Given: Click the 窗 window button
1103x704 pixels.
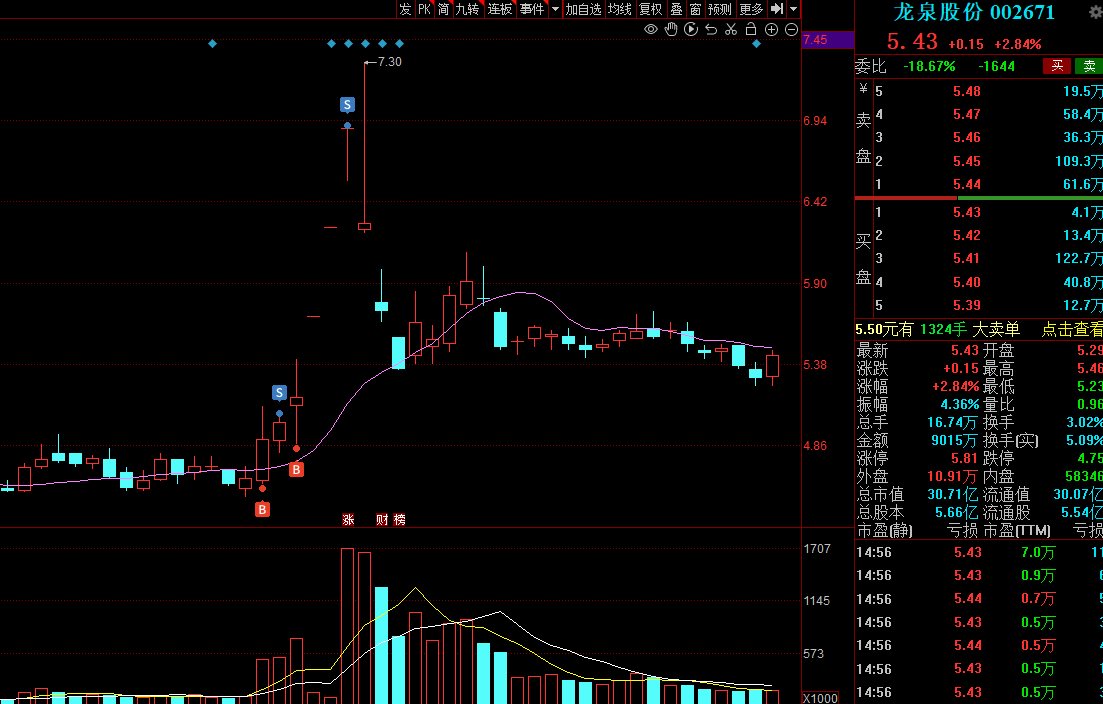Looking at the screenshot, I should [x=696, y=8].
